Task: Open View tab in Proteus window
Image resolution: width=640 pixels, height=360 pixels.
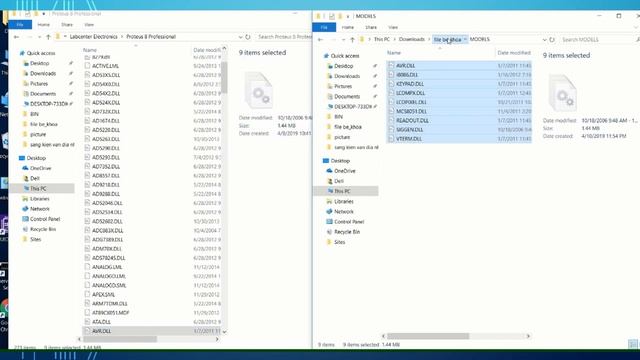Action: 89,24
